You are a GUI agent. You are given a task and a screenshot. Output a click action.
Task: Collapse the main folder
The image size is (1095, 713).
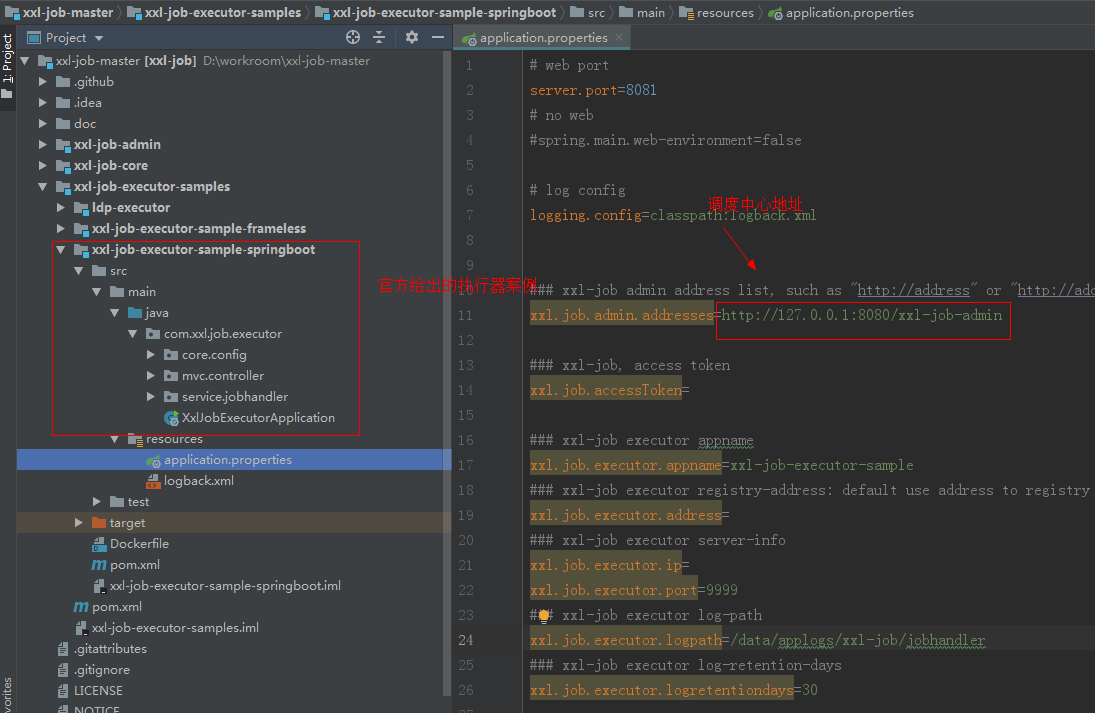[x=97, y=292]
